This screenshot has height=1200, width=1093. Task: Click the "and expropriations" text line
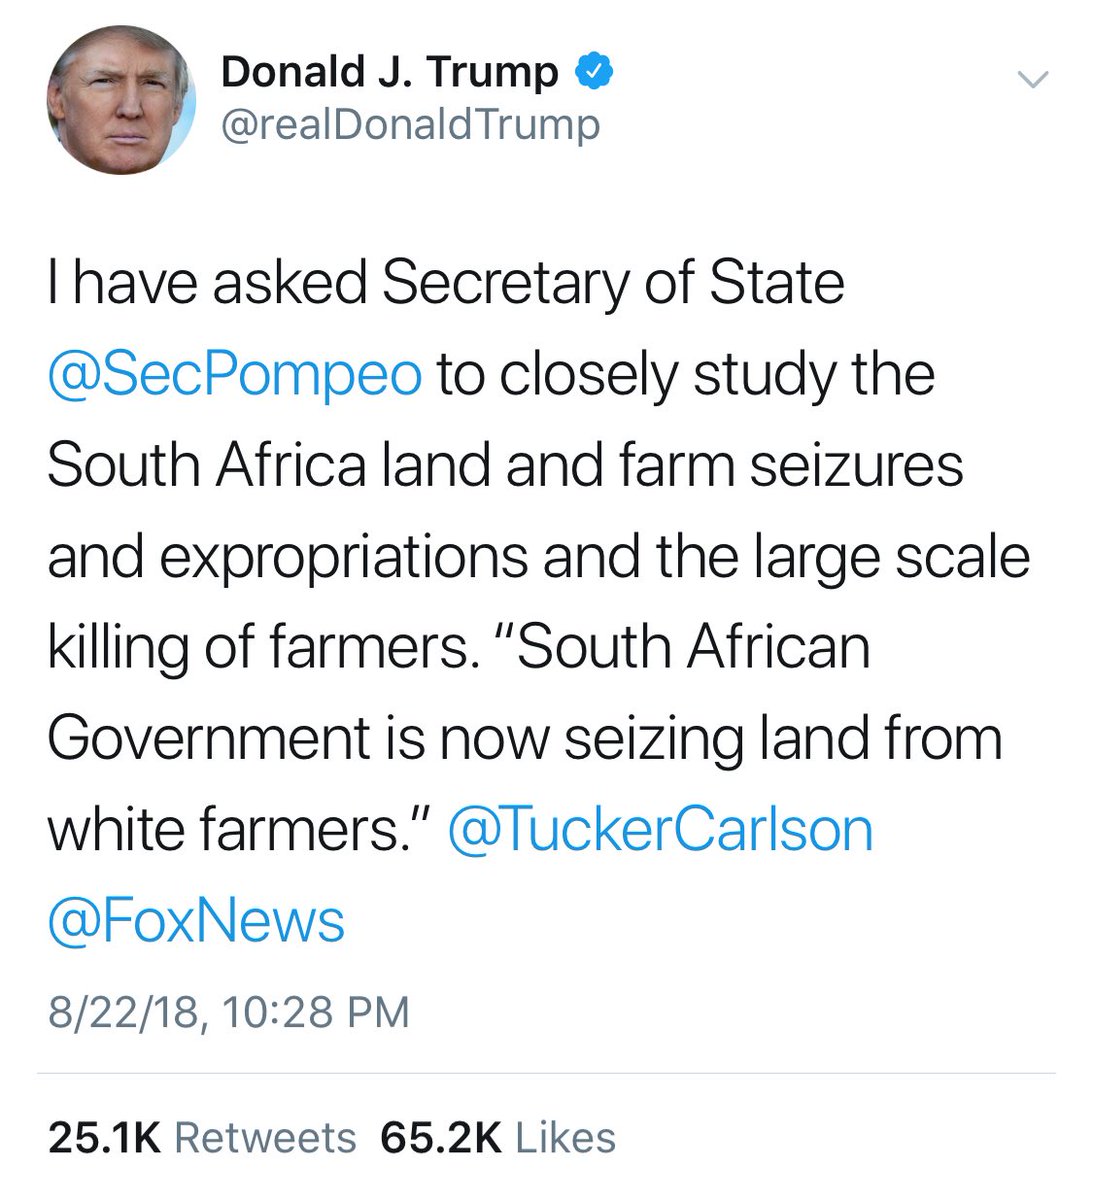(288, 556)
